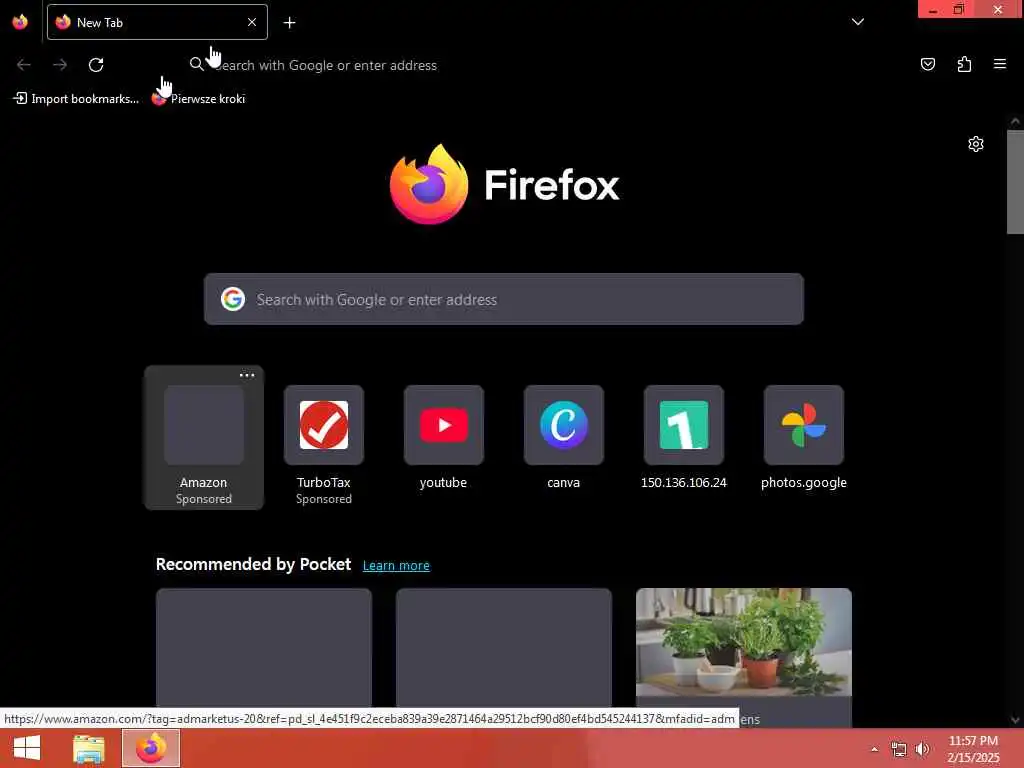Viewport: 1024px width, 768px height.
Task: Click the scrollbar down arrow
Action: point(1015,720)
